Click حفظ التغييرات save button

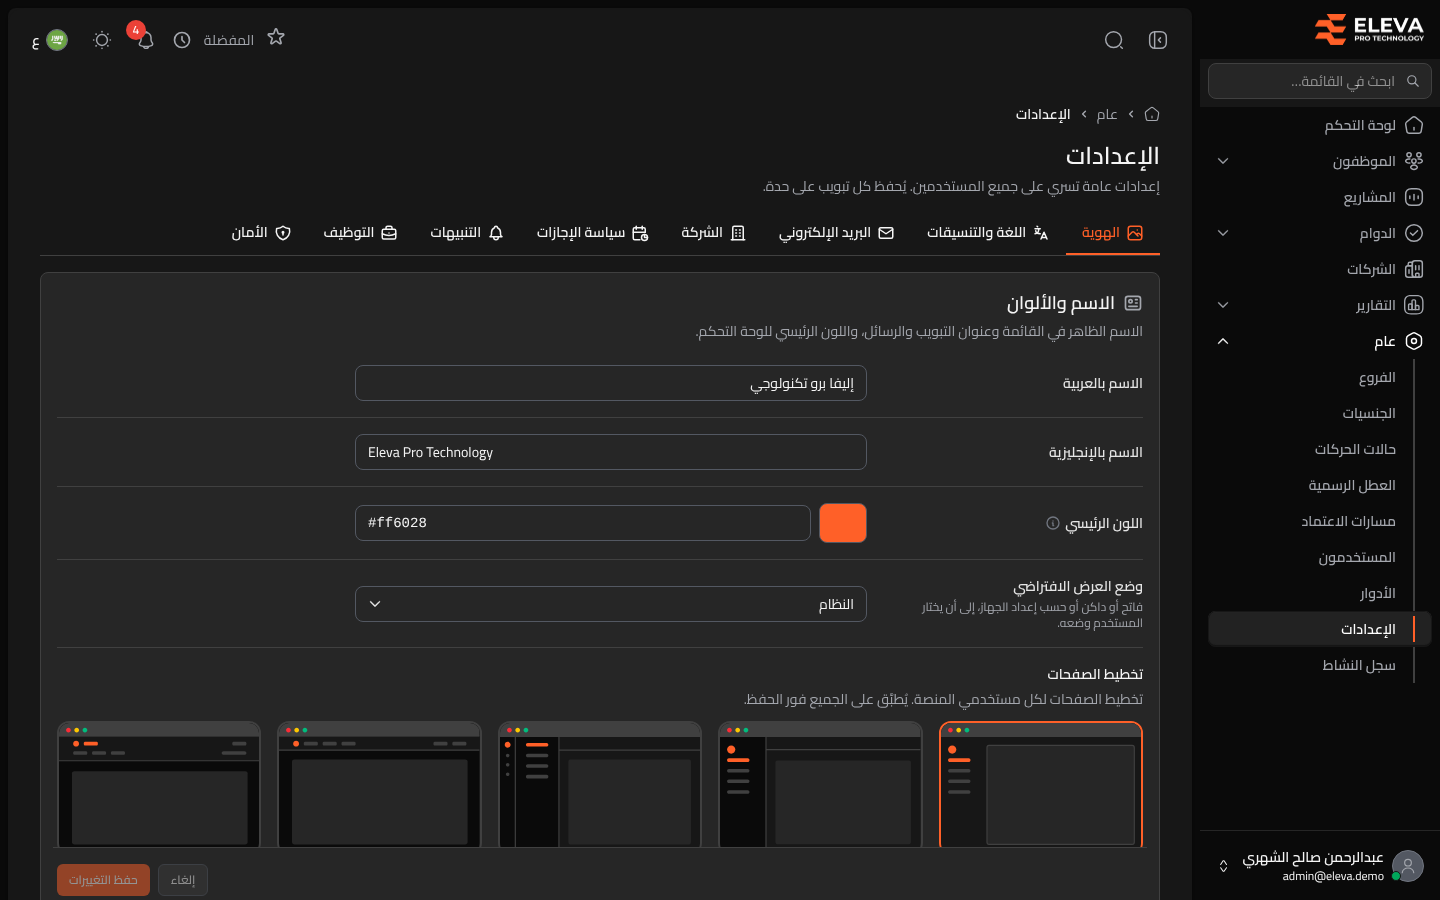pos(103,880)
